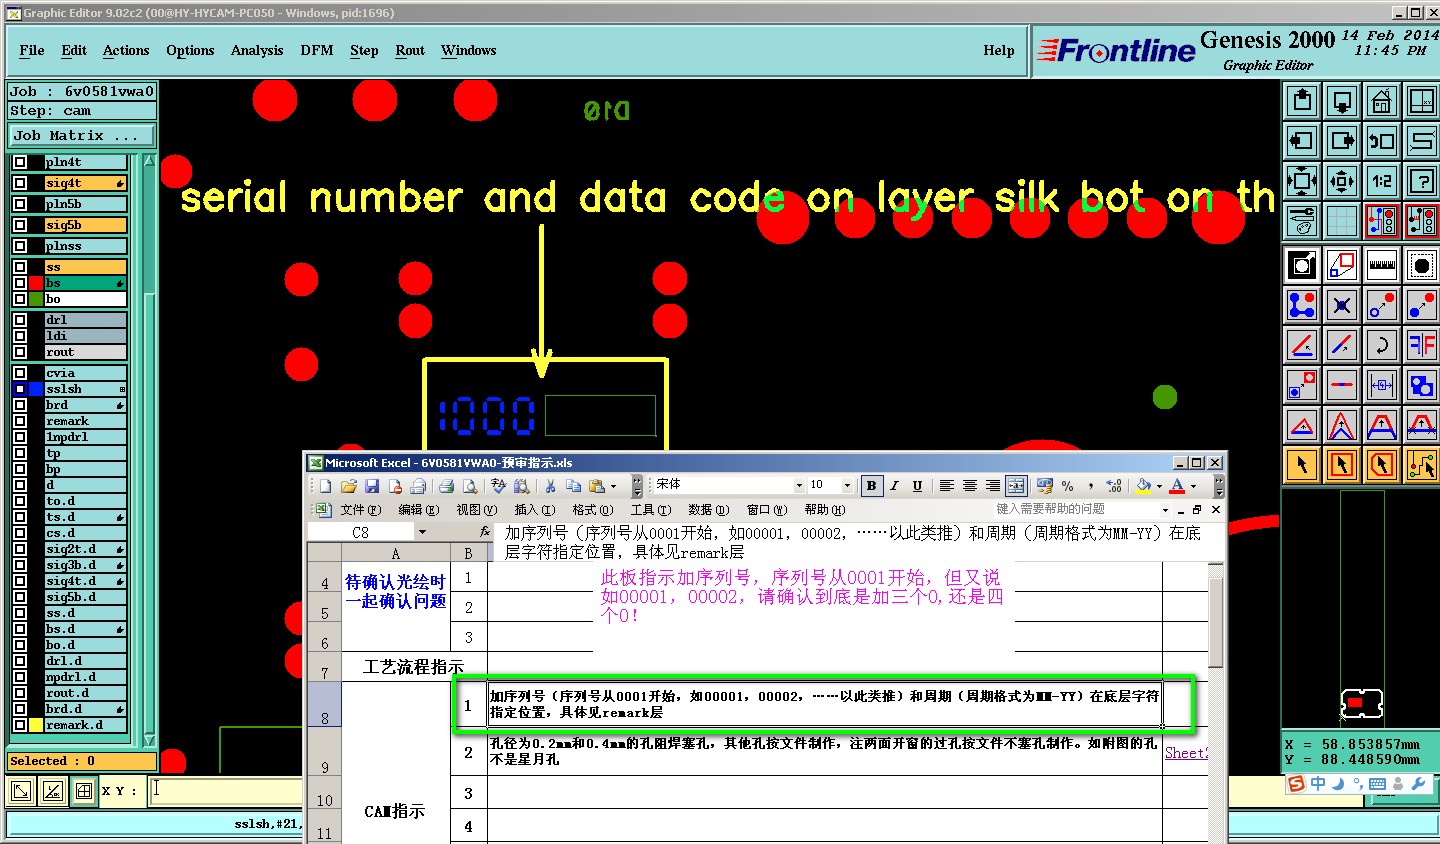The image size is (1440, 844).
Task: Open the font color dropdown arrow in Excel
Action: tap(1193, 486)
